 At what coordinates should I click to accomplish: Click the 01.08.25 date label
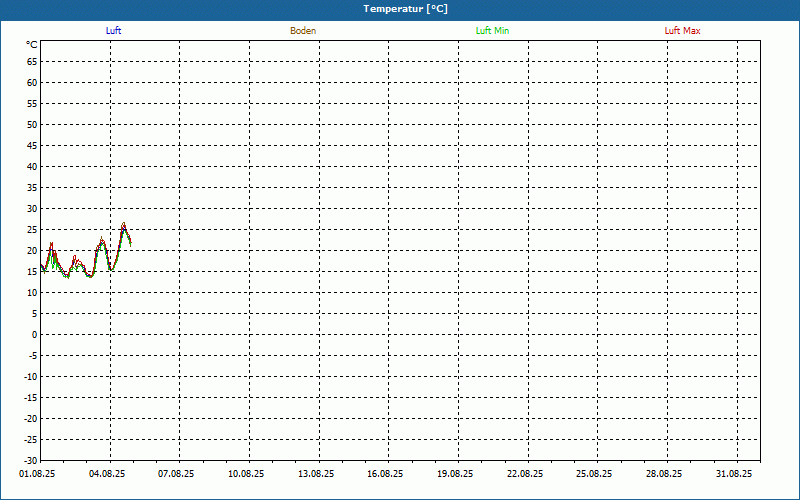pyautogui.click(x=37, y=474)
